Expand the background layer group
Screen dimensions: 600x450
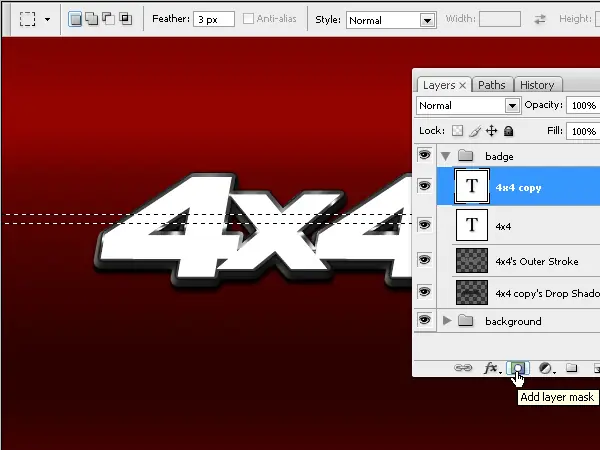click(x=446, y=321)
